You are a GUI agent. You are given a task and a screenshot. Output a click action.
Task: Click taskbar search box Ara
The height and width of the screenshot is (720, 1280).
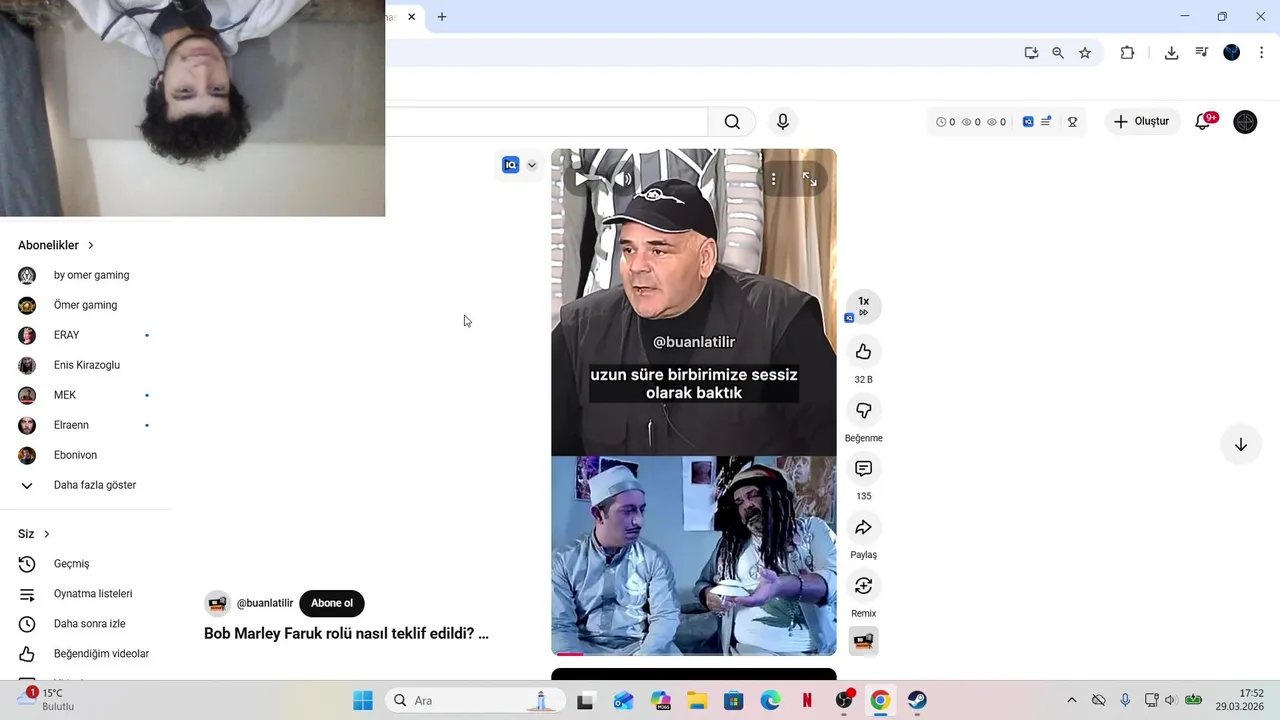[x=474, y=701]
